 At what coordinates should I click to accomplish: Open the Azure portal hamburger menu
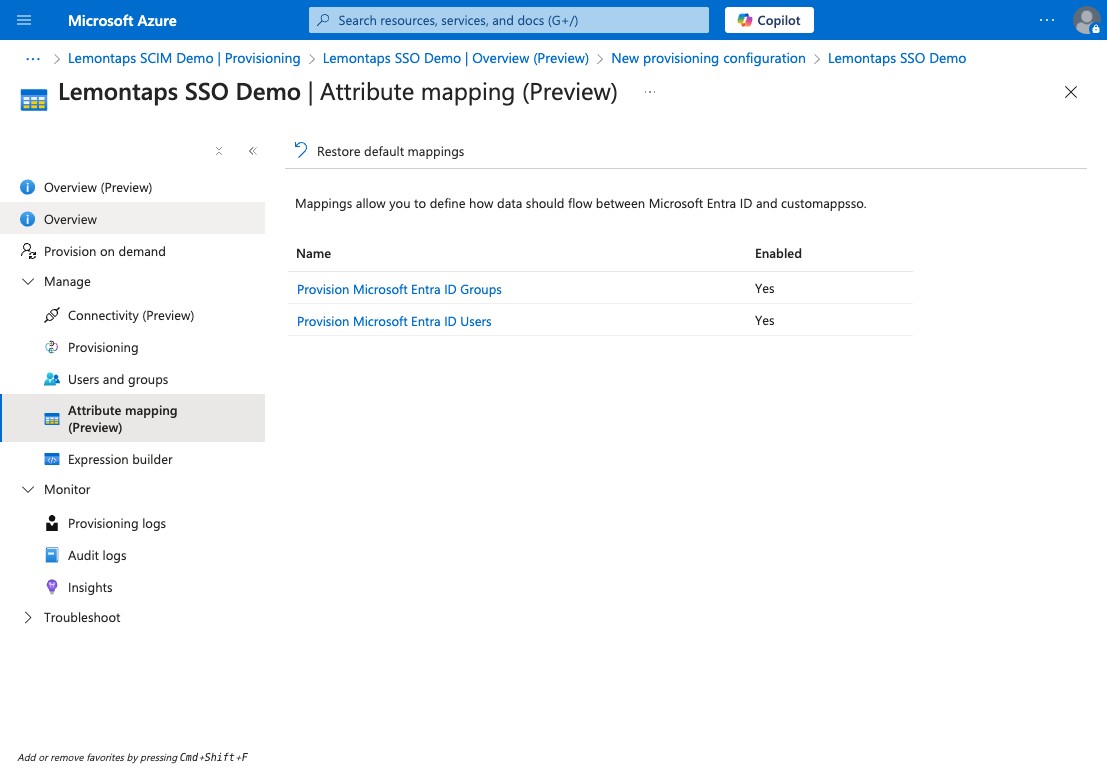click(24, 20)
